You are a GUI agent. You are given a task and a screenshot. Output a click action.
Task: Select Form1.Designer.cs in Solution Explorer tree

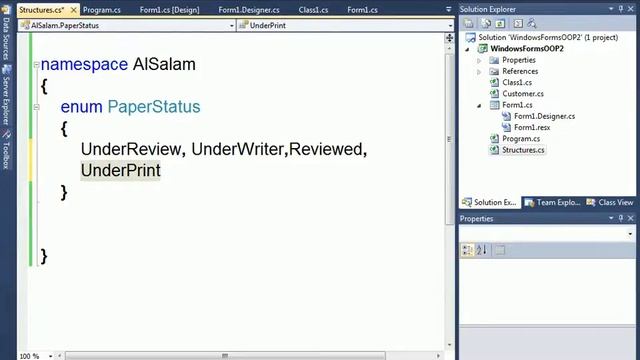tap(544, 116)
